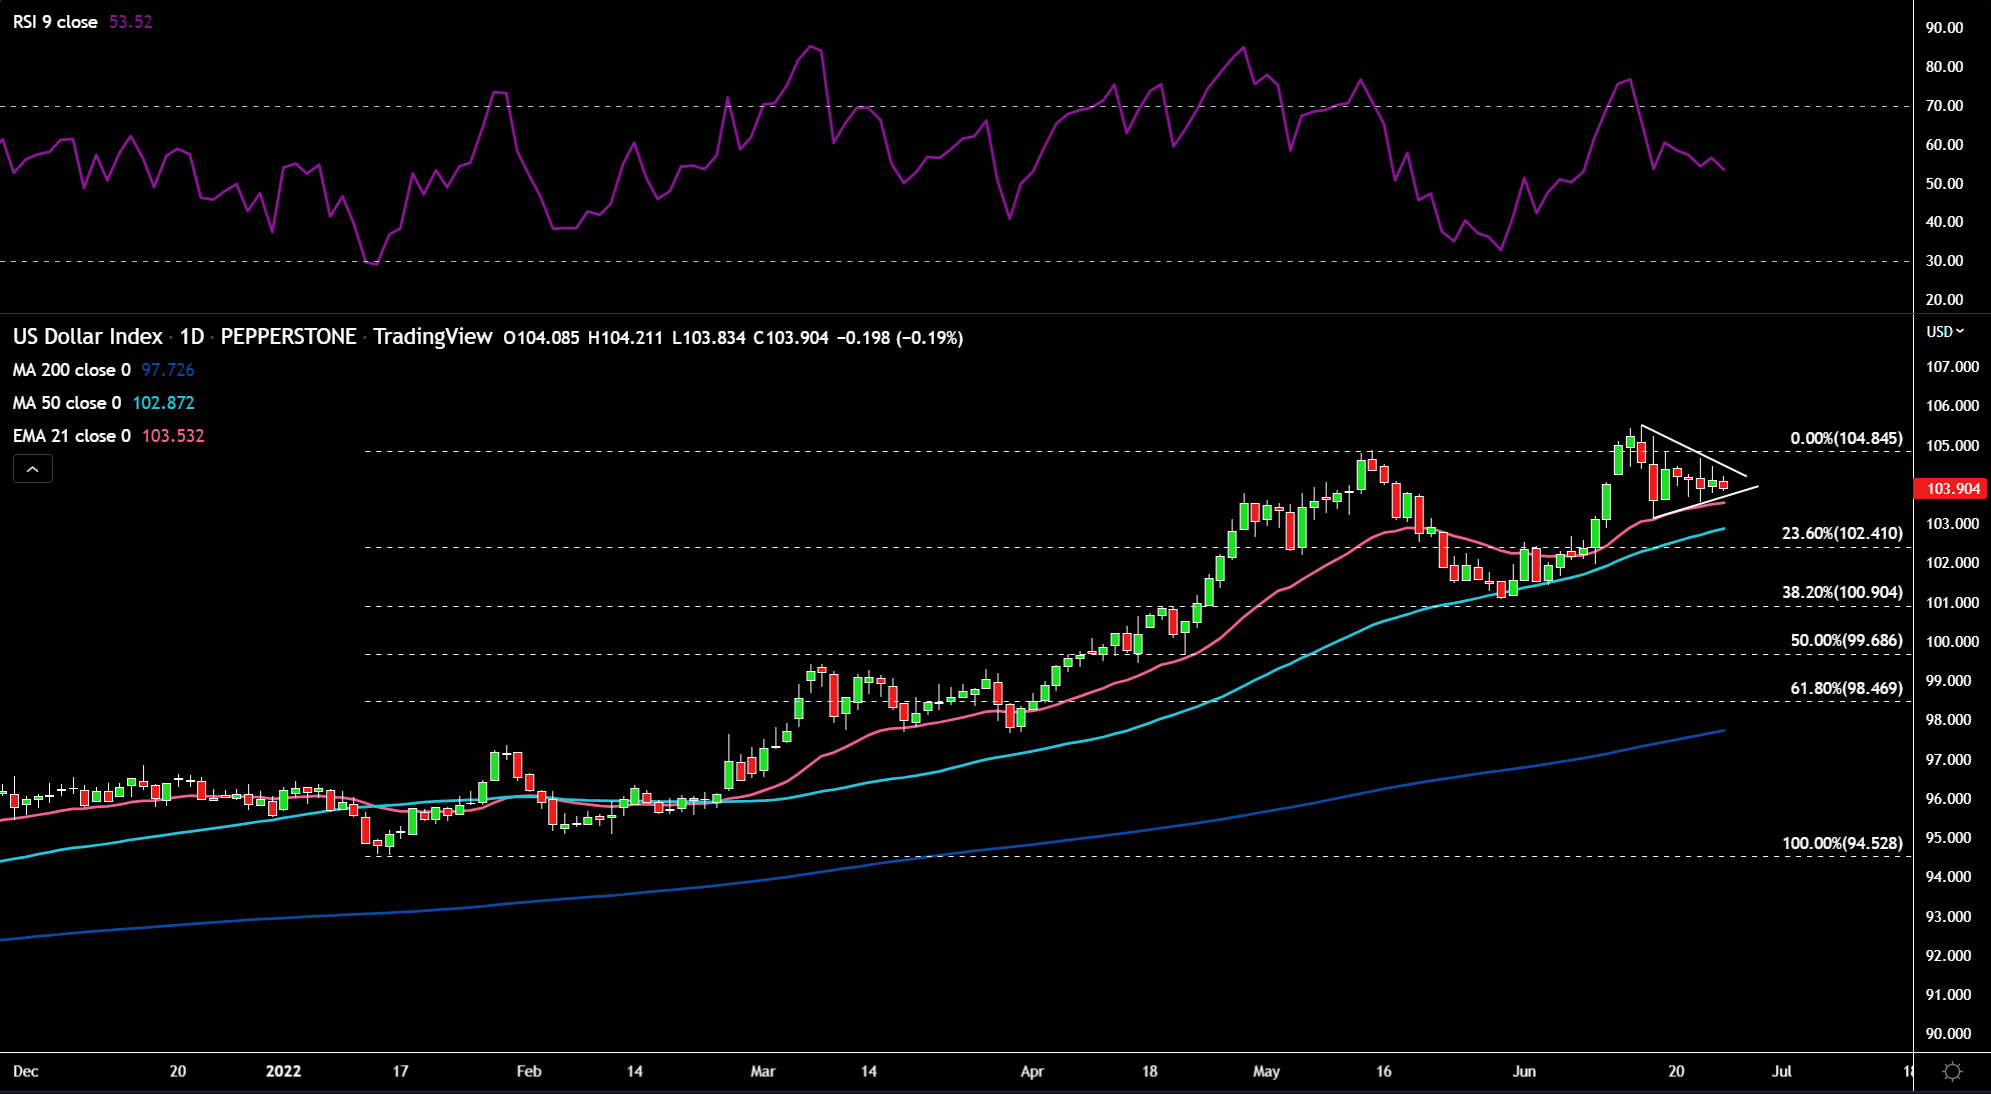Click the MA 50 value 102.872
The height and width of the screenshot is (1094, 1991).
click(163, 403)
